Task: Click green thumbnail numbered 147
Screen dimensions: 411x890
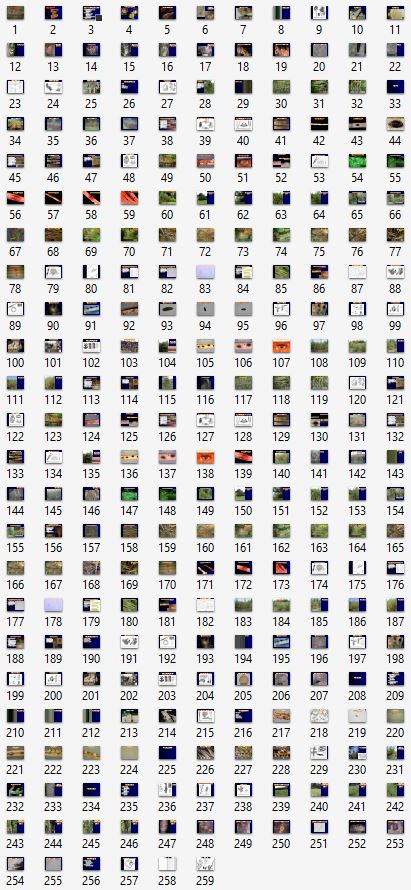Action: click(129, 493)
